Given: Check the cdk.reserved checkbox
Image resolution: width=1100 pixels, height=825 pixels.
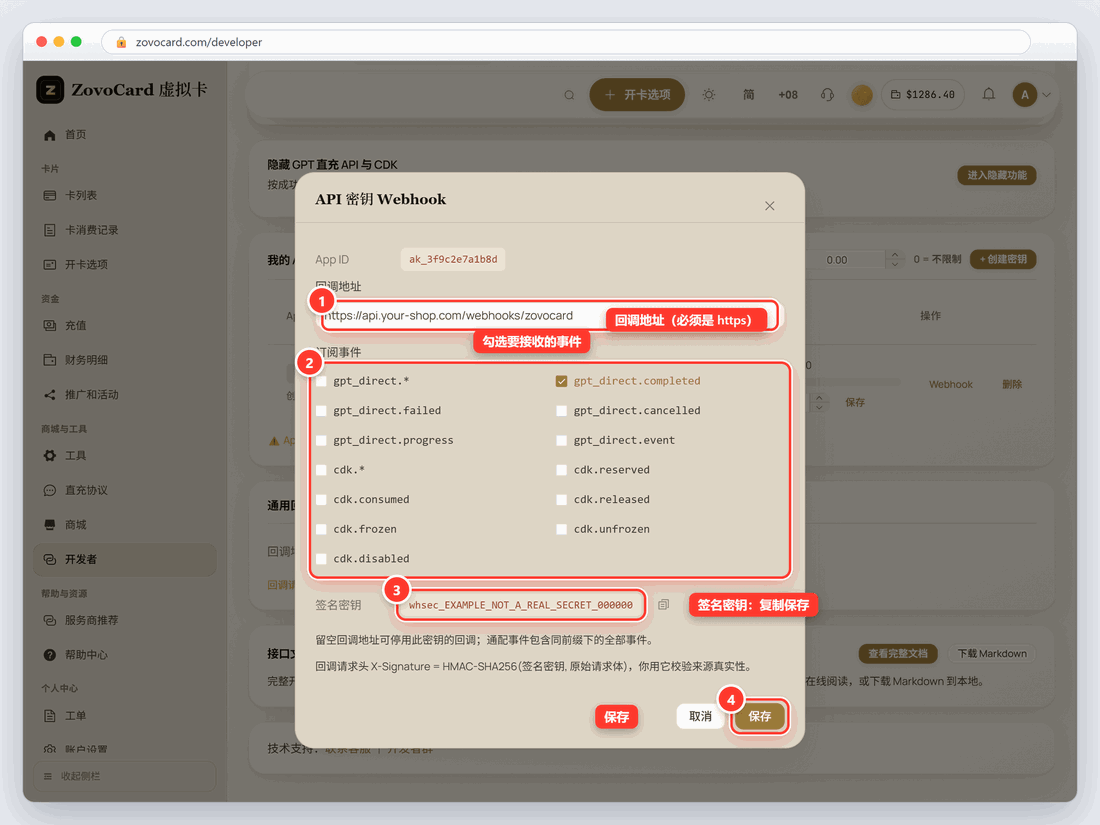Looking at the screenshot, I should (x=561, y=470).
